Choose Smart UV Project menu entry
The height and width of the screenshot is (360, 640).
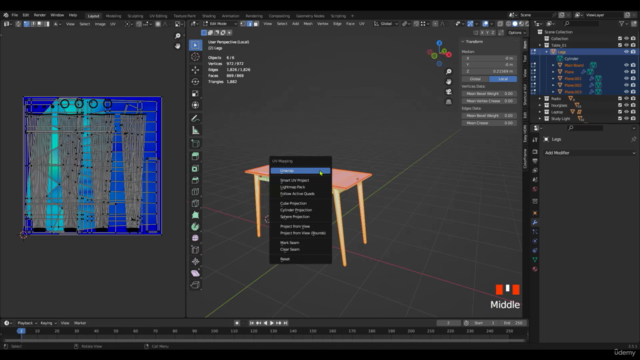click(x=300, y=180)
